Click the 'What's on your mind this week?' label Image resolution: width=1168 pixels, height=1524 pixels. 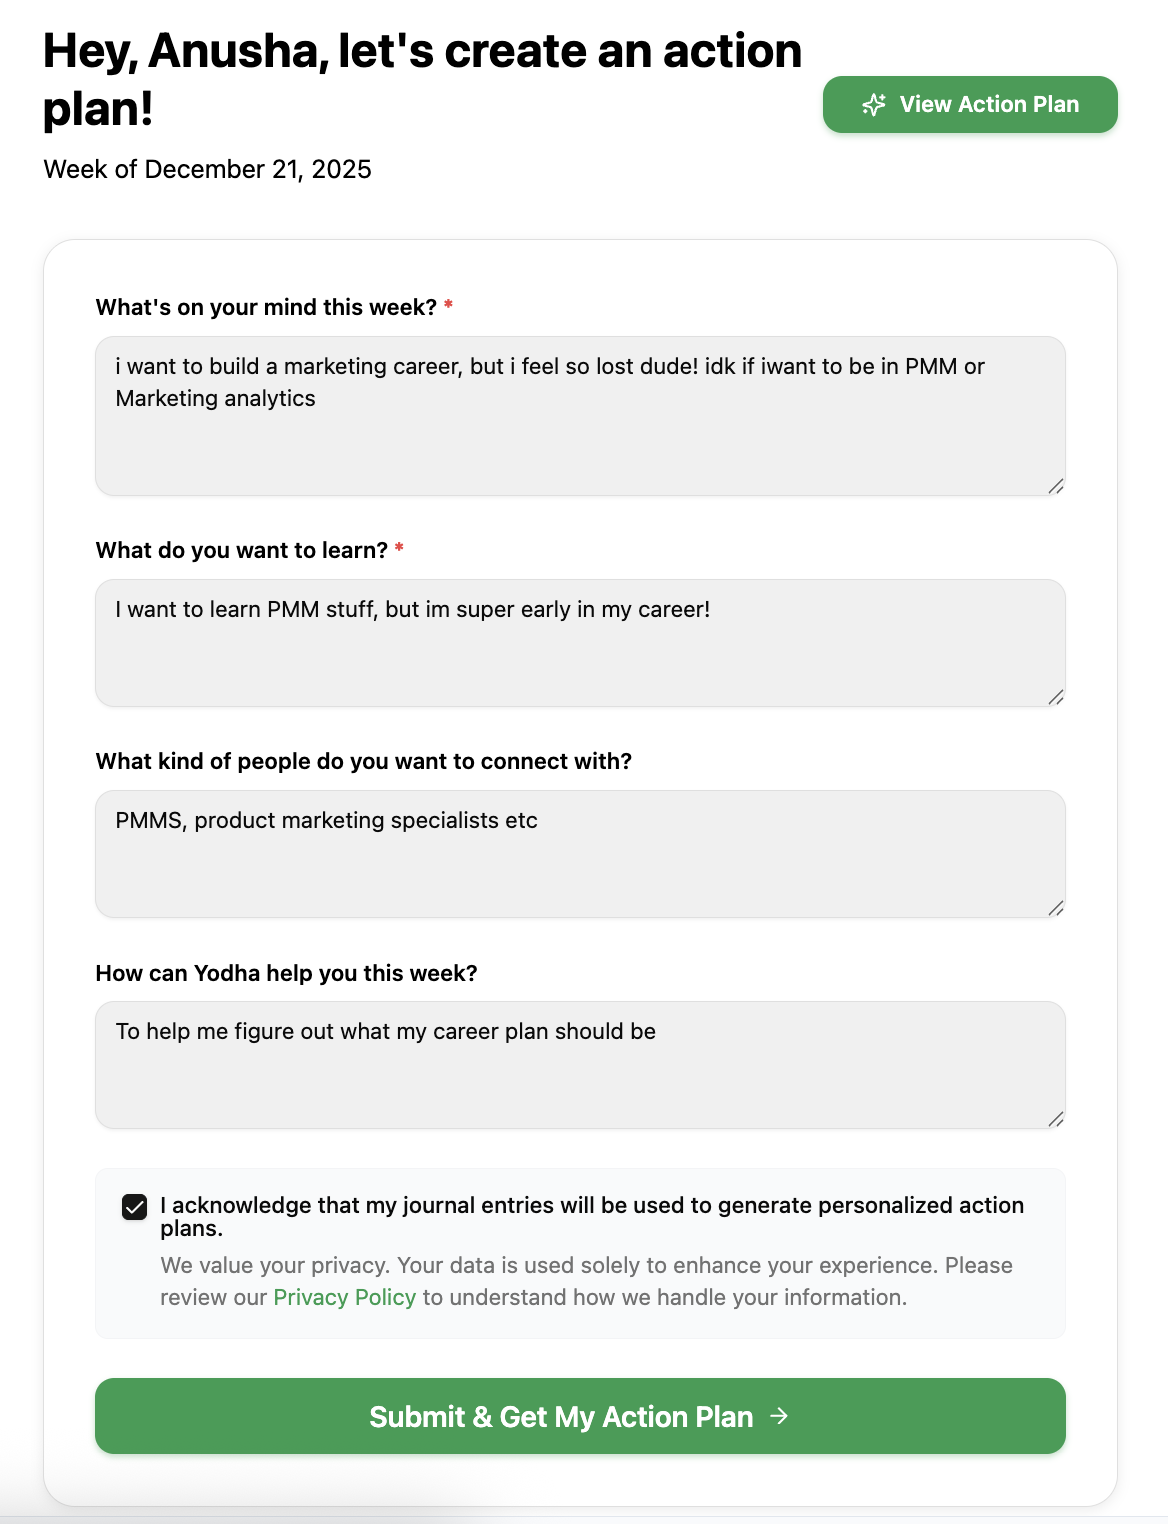click(266, 307)
